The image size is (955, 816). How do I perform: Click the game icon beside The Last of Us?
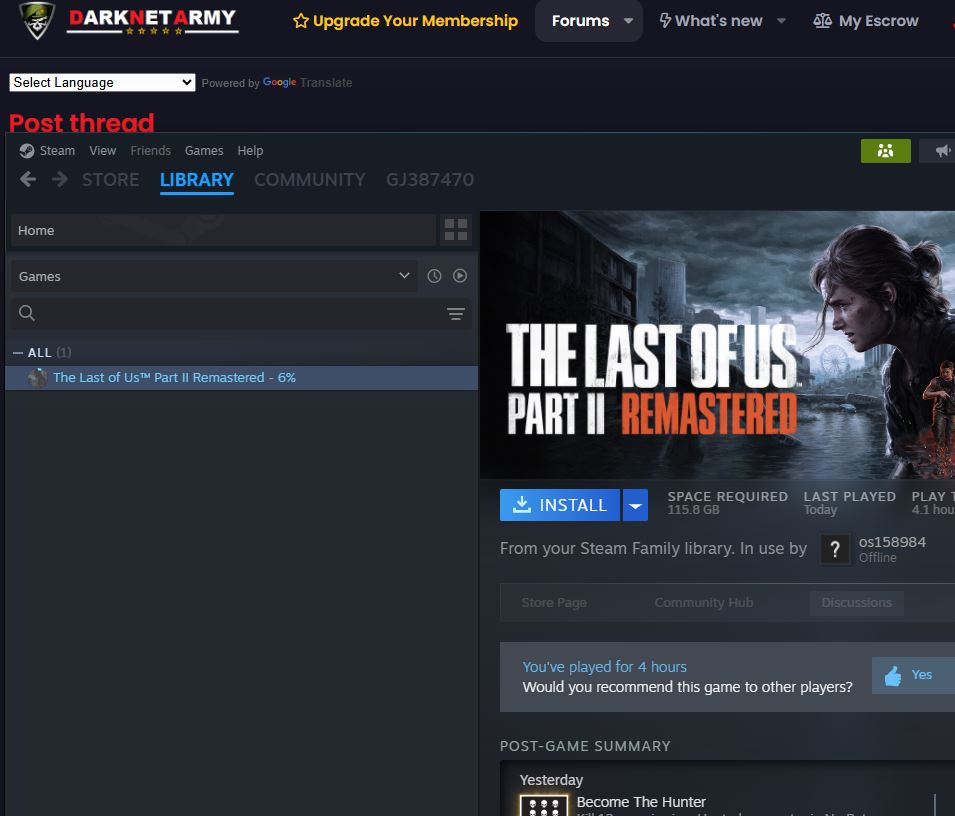click(37, 378)
